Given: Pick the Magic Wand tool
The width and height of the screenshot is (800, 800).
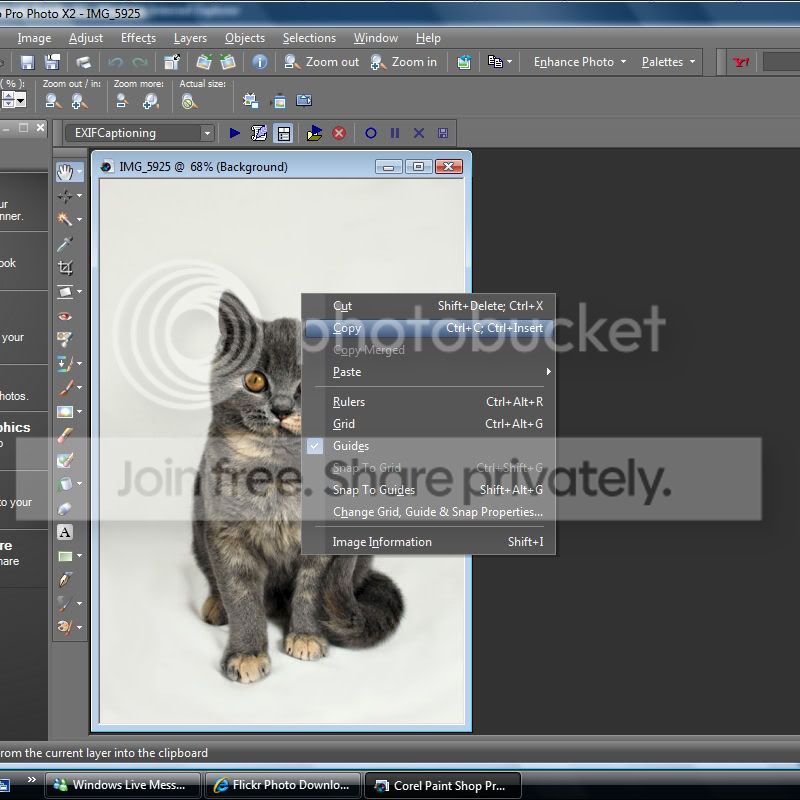Looking at the screenshot, I should [65, 220].
